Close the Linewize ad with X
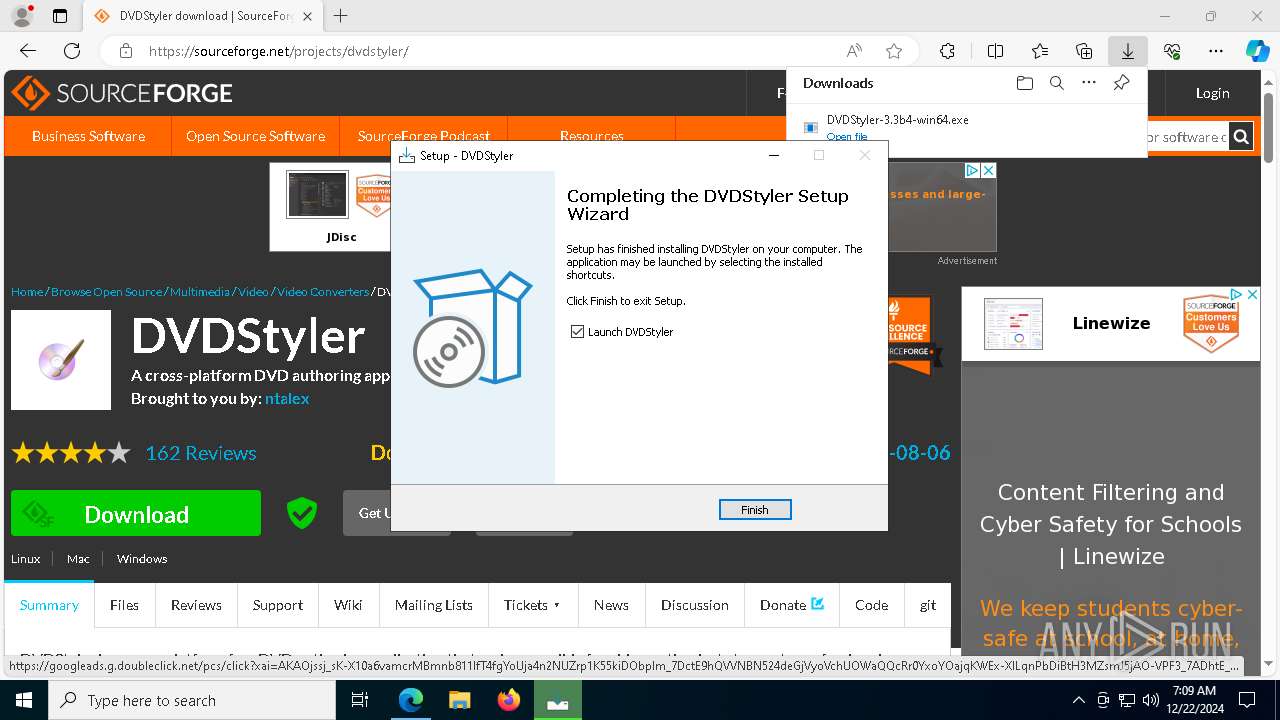This screenshot has width=1280, height=720. click(x=1251, y=294)
